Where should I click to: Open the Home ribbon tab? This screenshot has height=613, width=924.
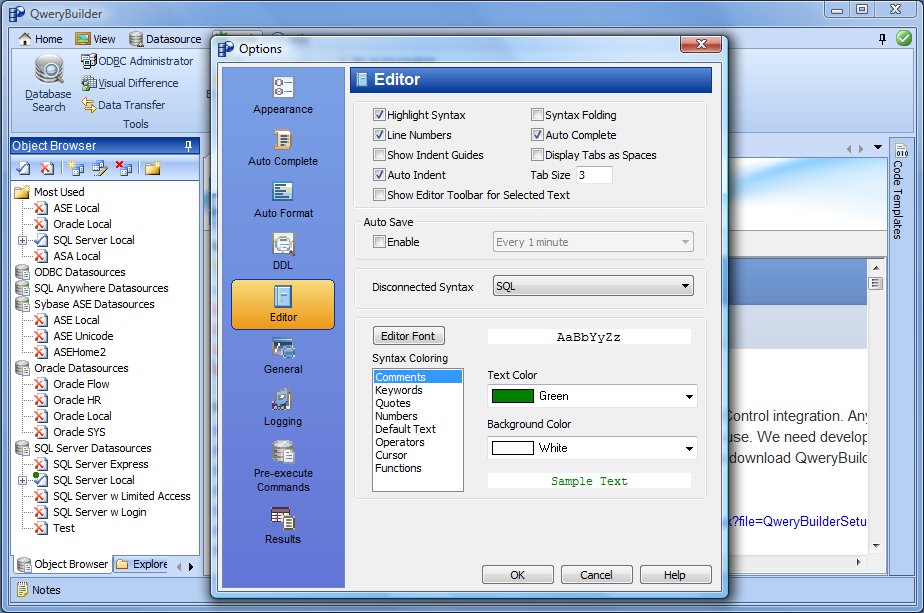click(x=41, y=39)
